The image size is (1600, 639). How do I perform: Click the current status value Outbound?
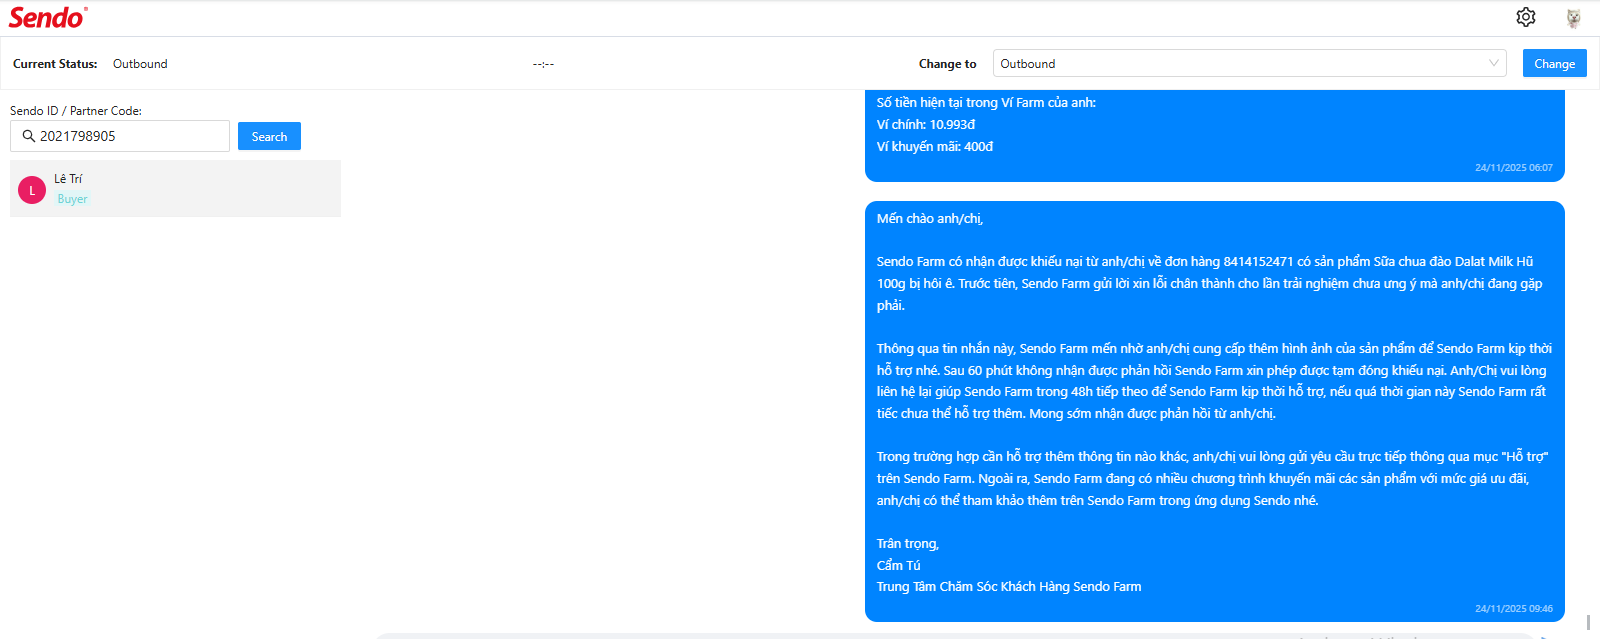click(x=140, y=63)
